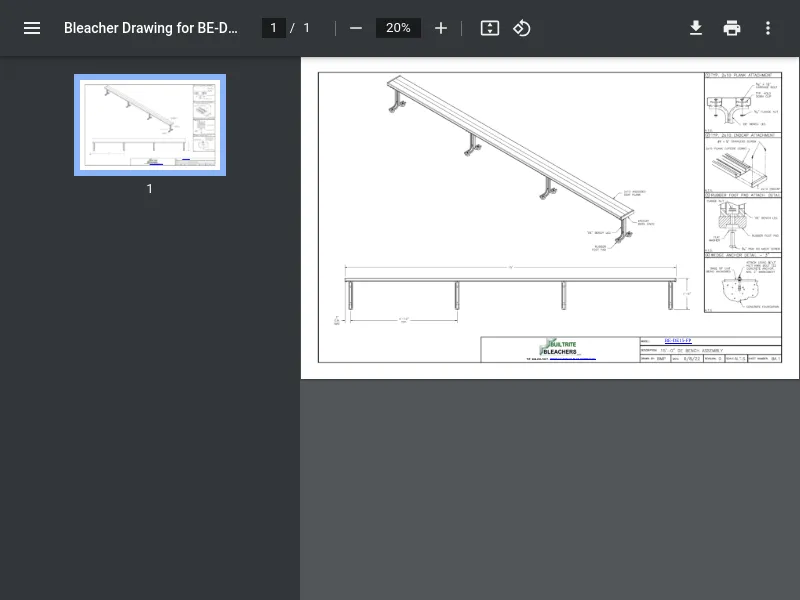800x600 pixels.
Task: Click the zoom out minus button
Action: (x=356, y=28)
